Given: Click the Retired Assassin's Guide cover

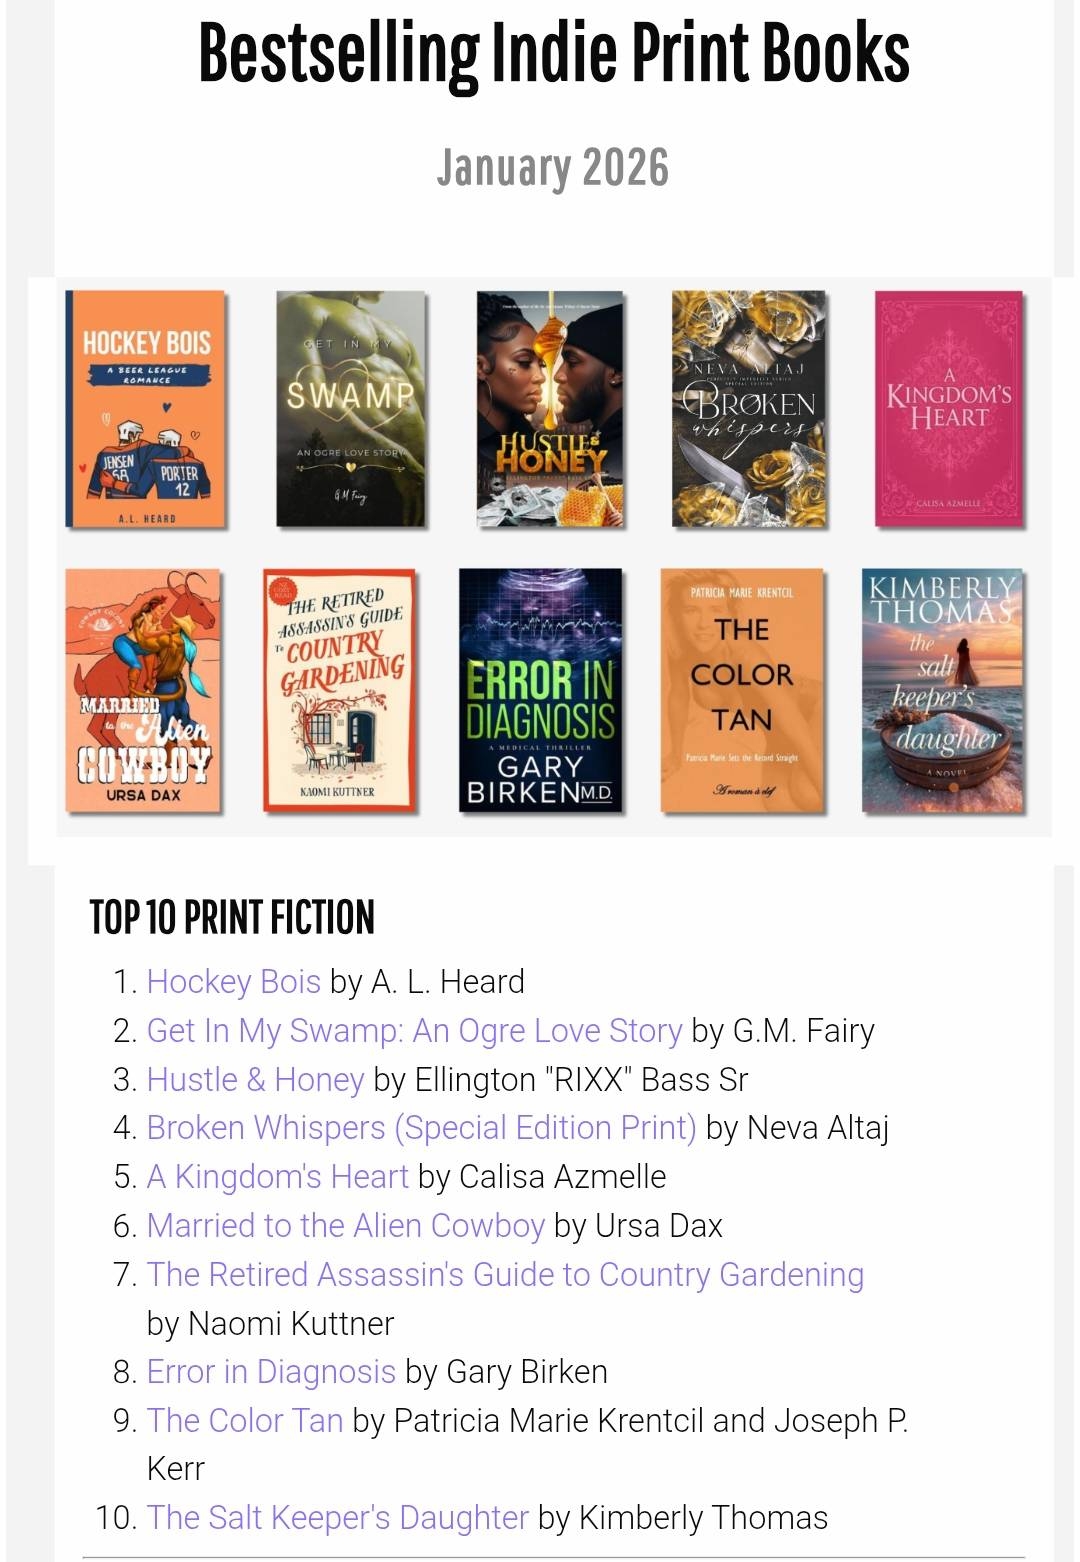Looking at the screenshot, I should point(339,690).
